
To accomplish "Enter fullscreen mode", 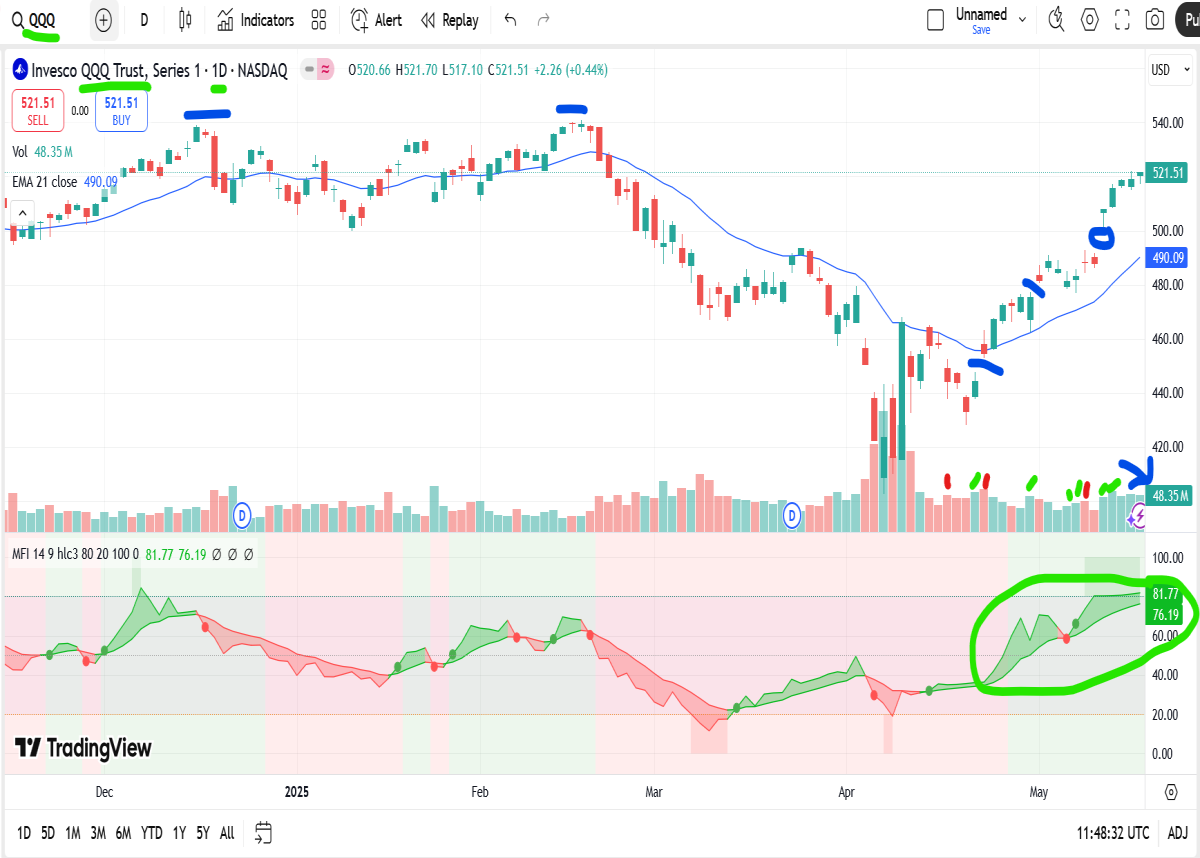I will point(1122,19).
